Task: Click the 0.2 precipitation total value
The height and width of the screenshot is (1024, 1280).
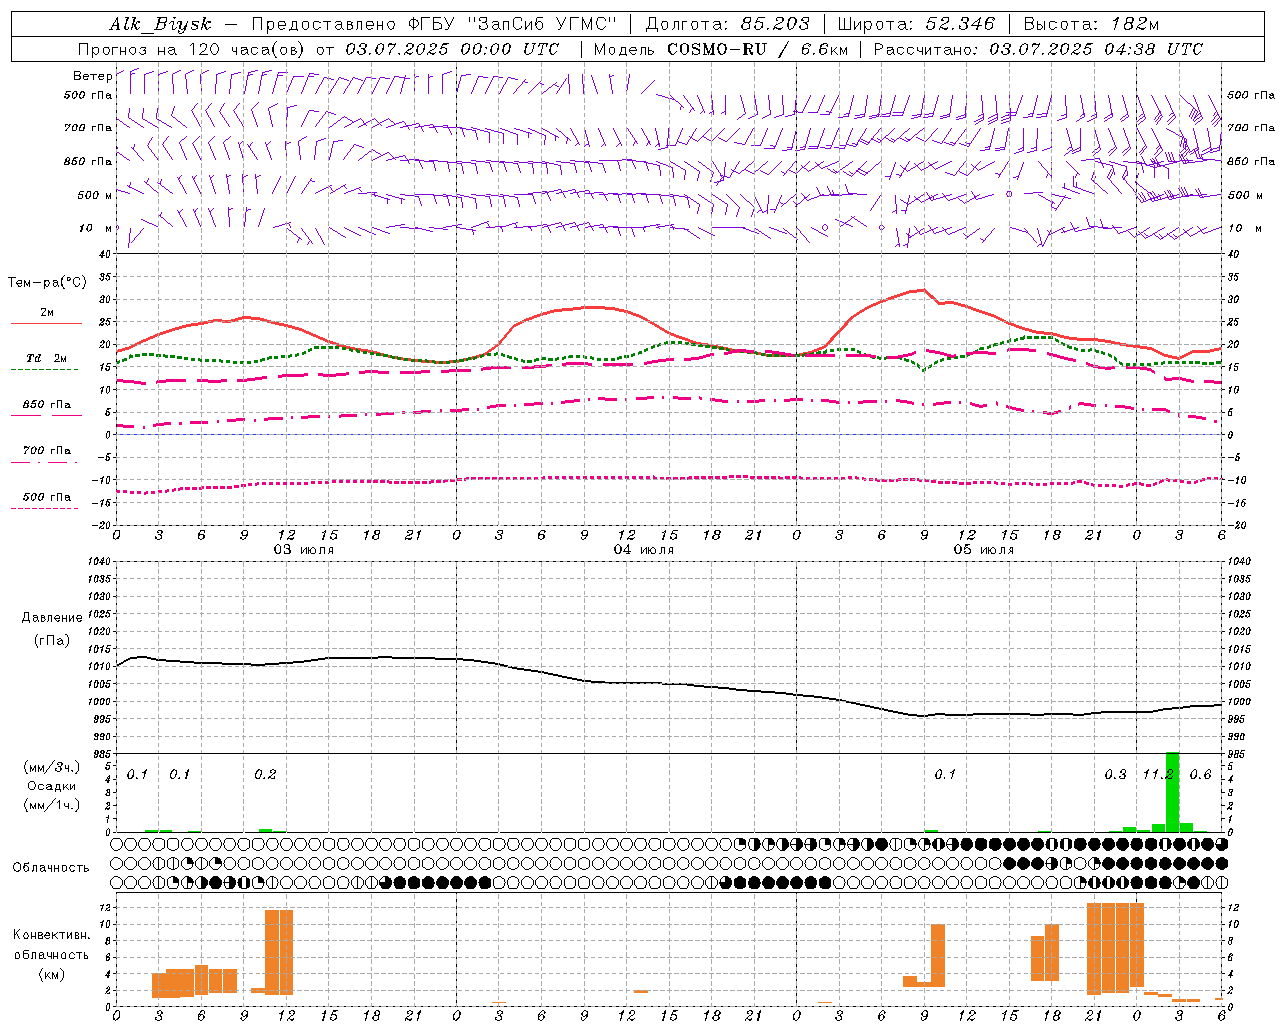Action: pos(265,774)
